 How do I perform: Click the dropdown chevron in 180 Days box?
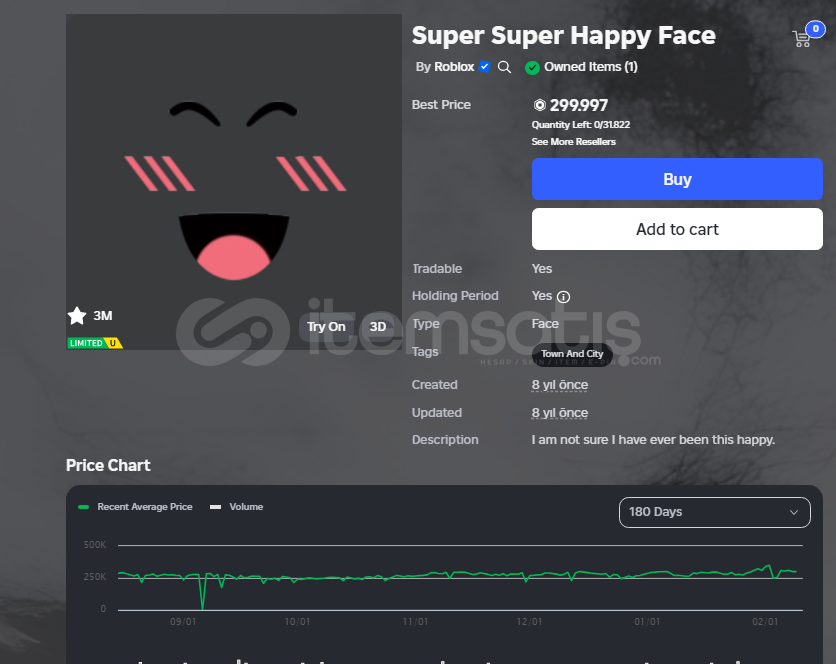(793, 513)
